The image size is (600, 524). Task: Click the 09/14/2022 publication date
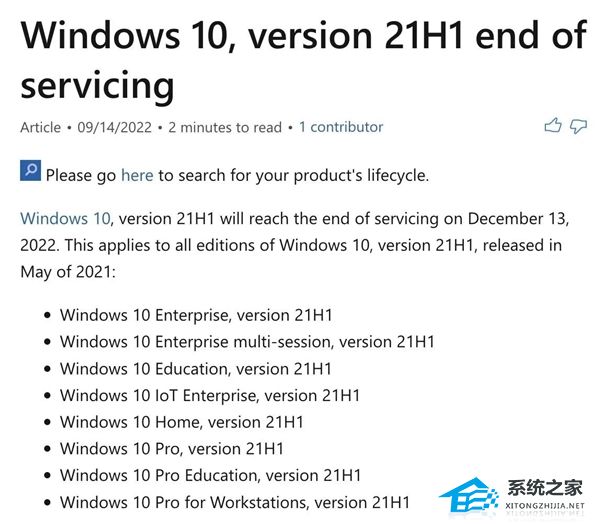(x=122, y=127)
